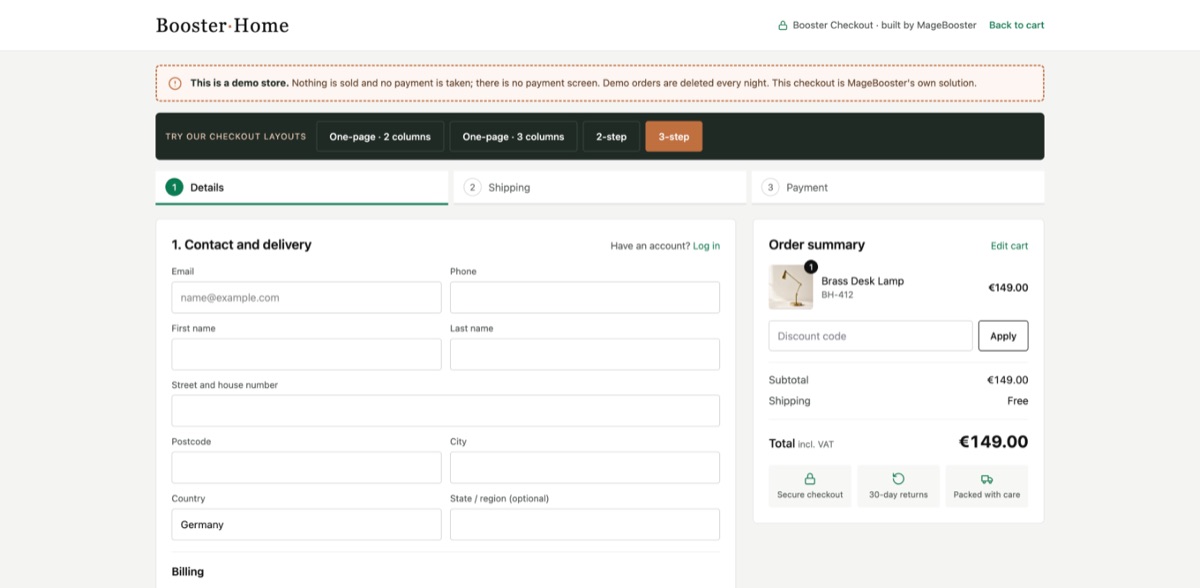Choose the 3-step checkout layout
The height and width of the screenshot is (588, 1200).
(x=674, y=136)
